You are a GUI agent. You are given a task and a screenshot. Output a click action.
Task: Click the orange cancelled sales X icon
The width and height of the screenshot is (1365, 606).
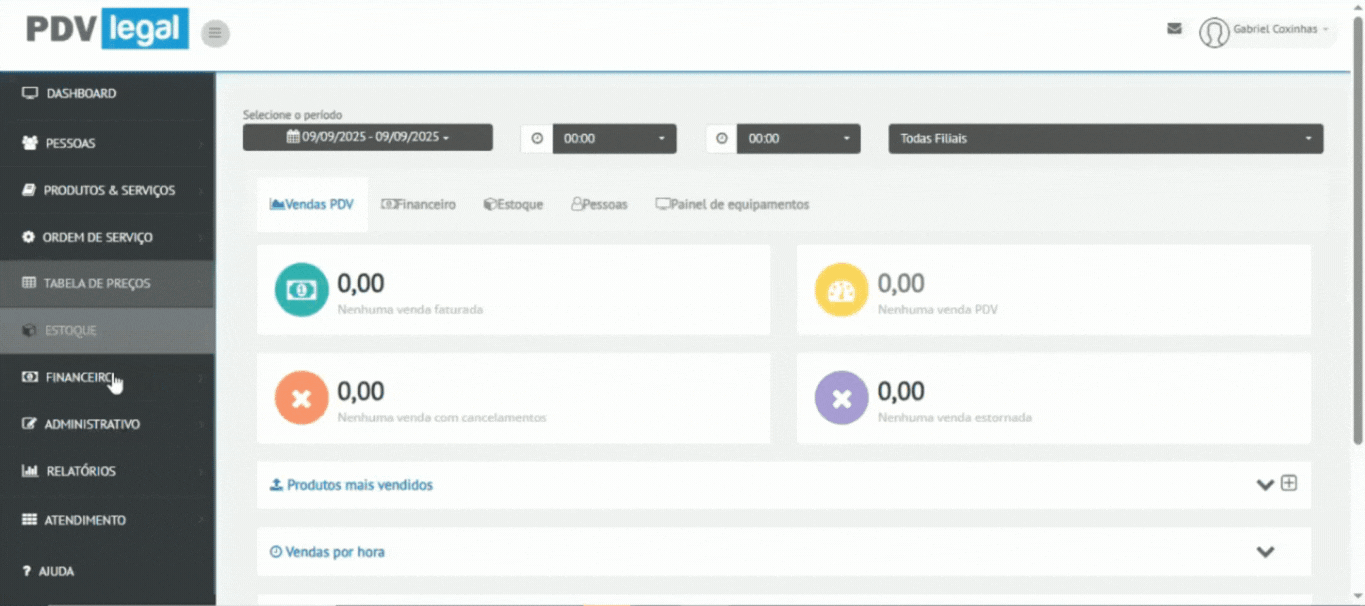(301, 398)
